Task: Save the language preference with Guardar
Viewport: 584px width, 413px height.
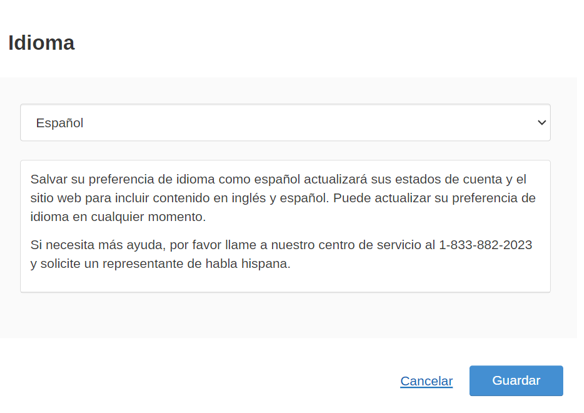Action: [x=516, y=381]
